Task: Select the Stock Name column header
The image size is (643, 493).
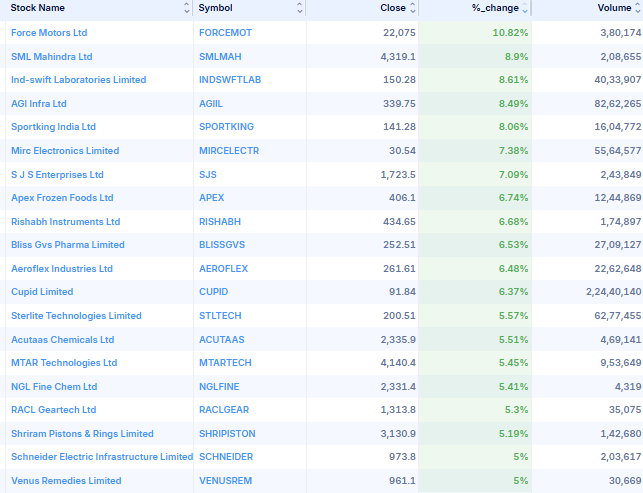Action: [x=38, y=8]
